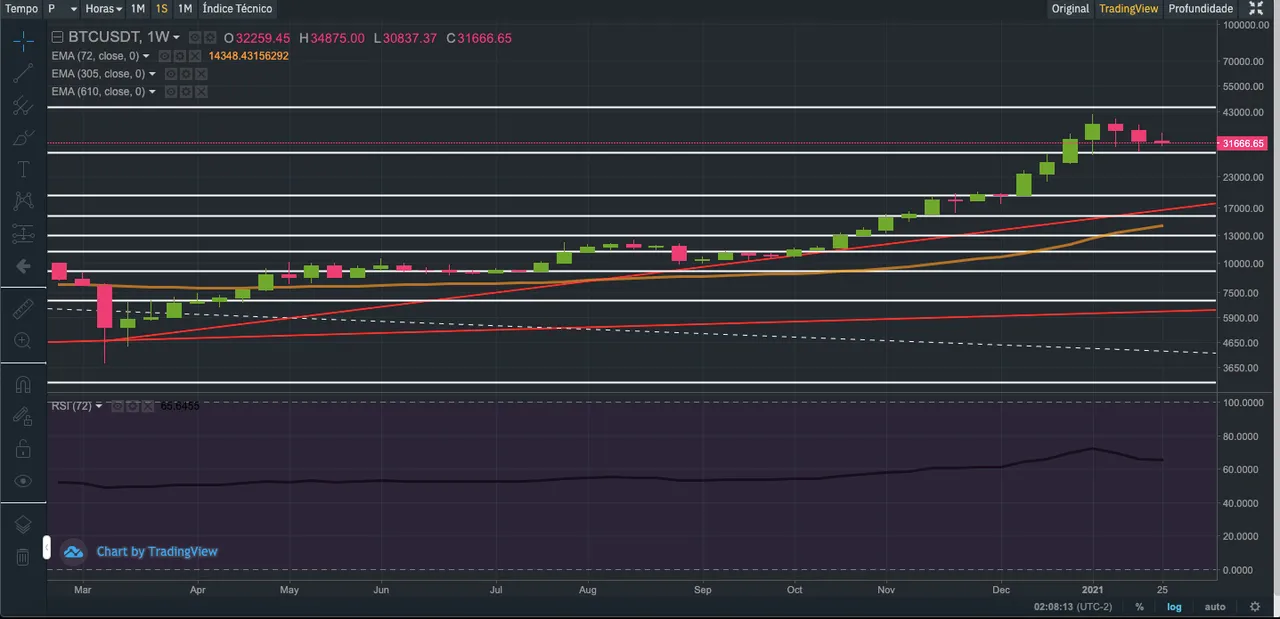This screenshot has height=619, width=1280.
Task: Open the pitchfork drawing tools
Action: (23, 105)
